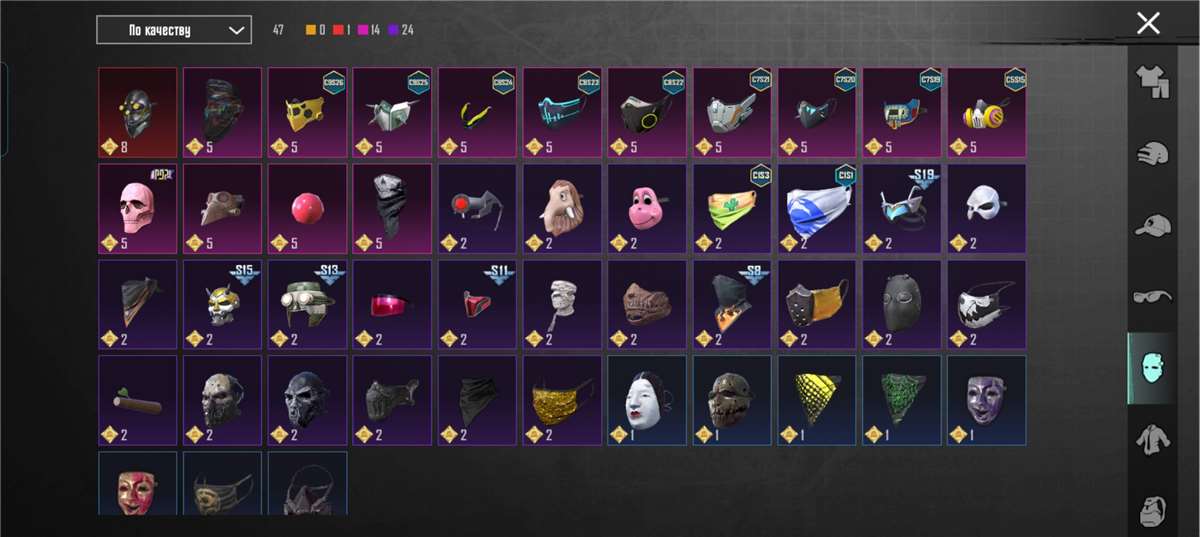Switch to the cap hats category
Screen dimensions: 1200x537
[x=1154, y=226]
